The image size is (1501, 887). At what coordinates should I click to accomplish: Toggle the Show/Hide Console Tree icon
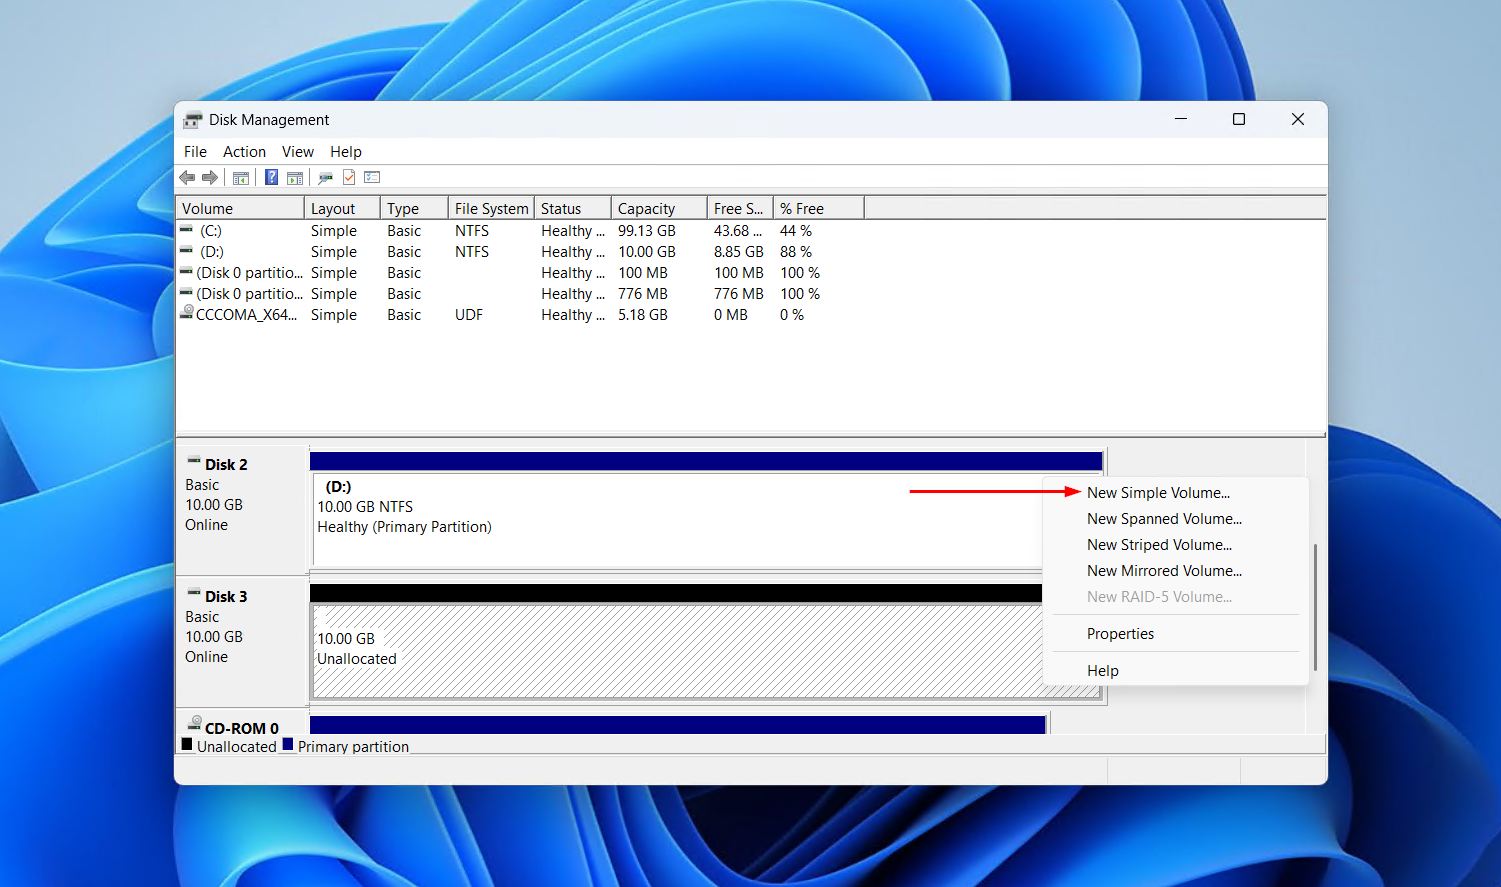[x=241, y=178]
